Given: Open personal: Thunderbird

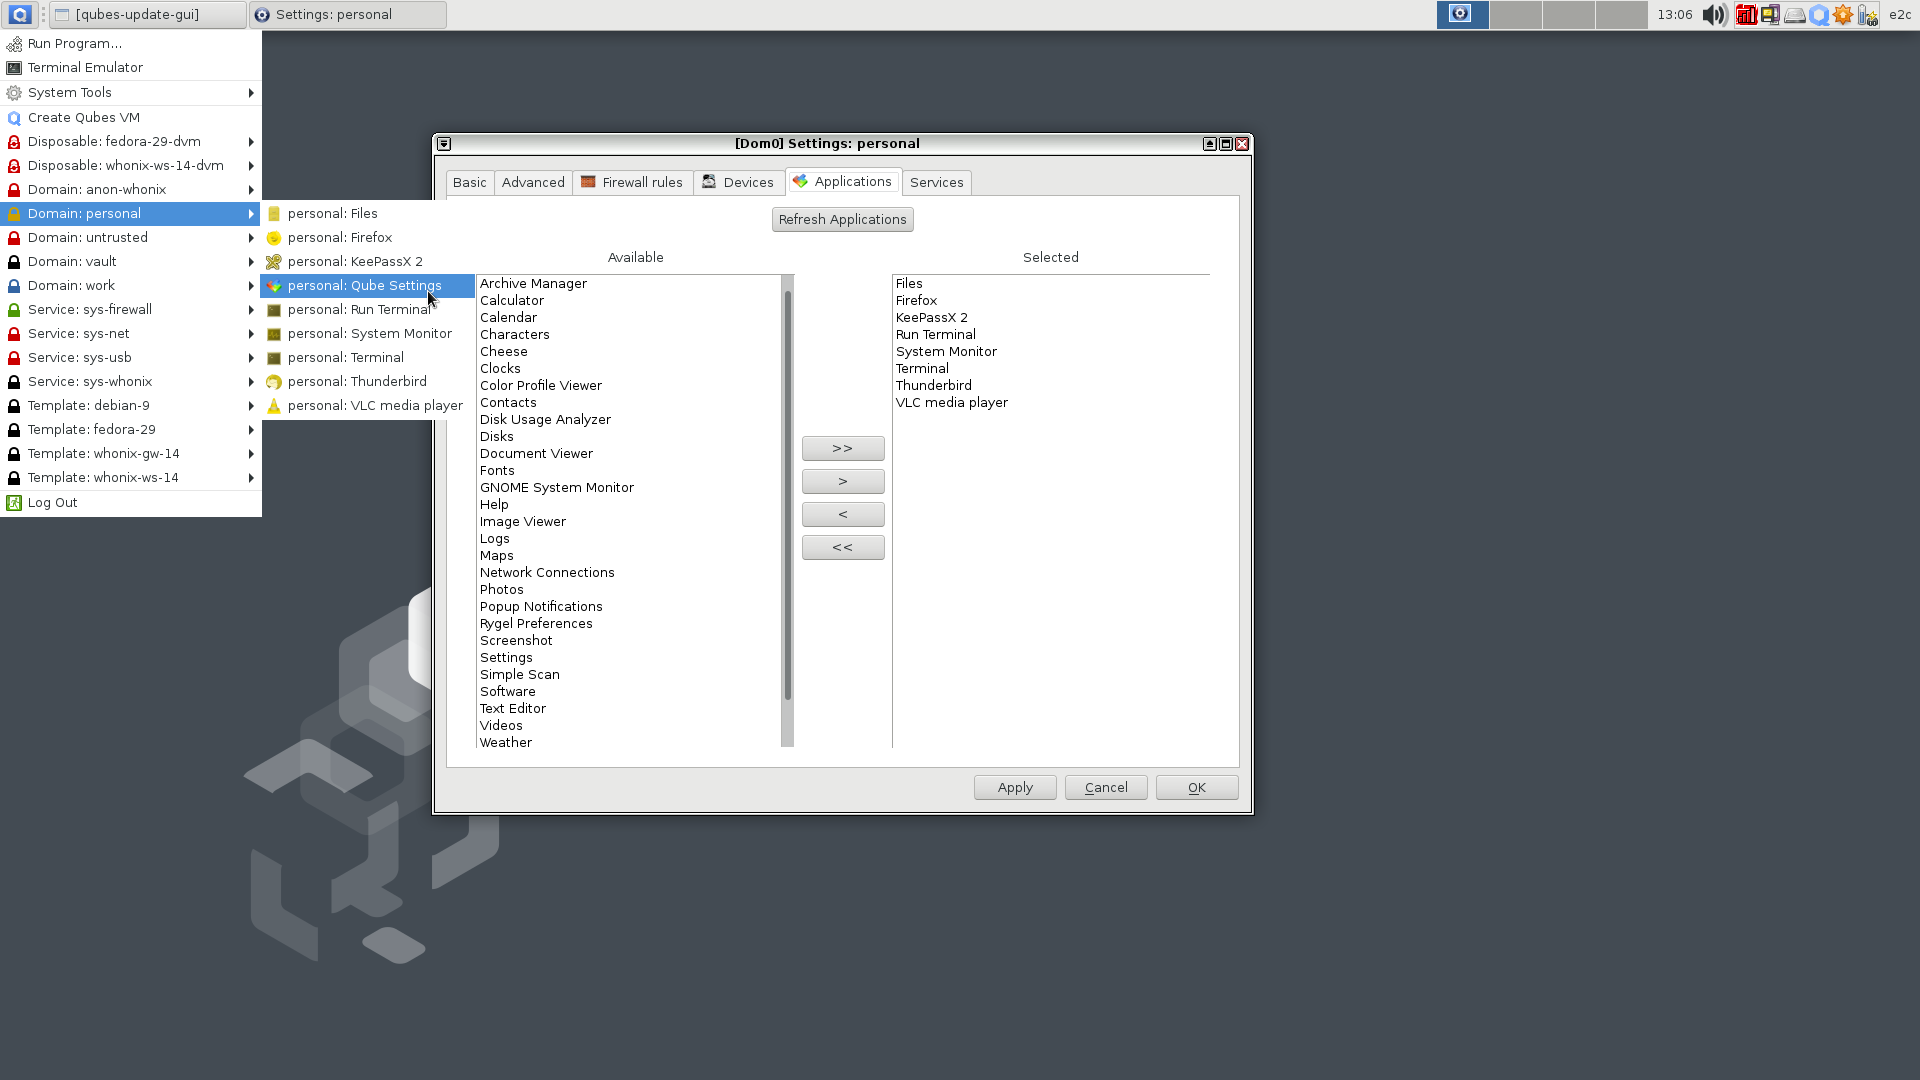Looking at the screenshot, I should click(x=356, y=381).
